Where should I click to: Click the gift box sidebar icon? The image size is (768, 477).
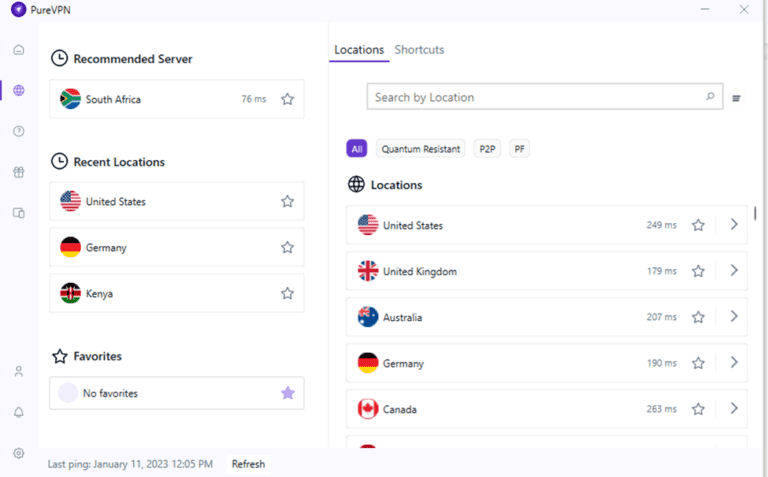18,172
